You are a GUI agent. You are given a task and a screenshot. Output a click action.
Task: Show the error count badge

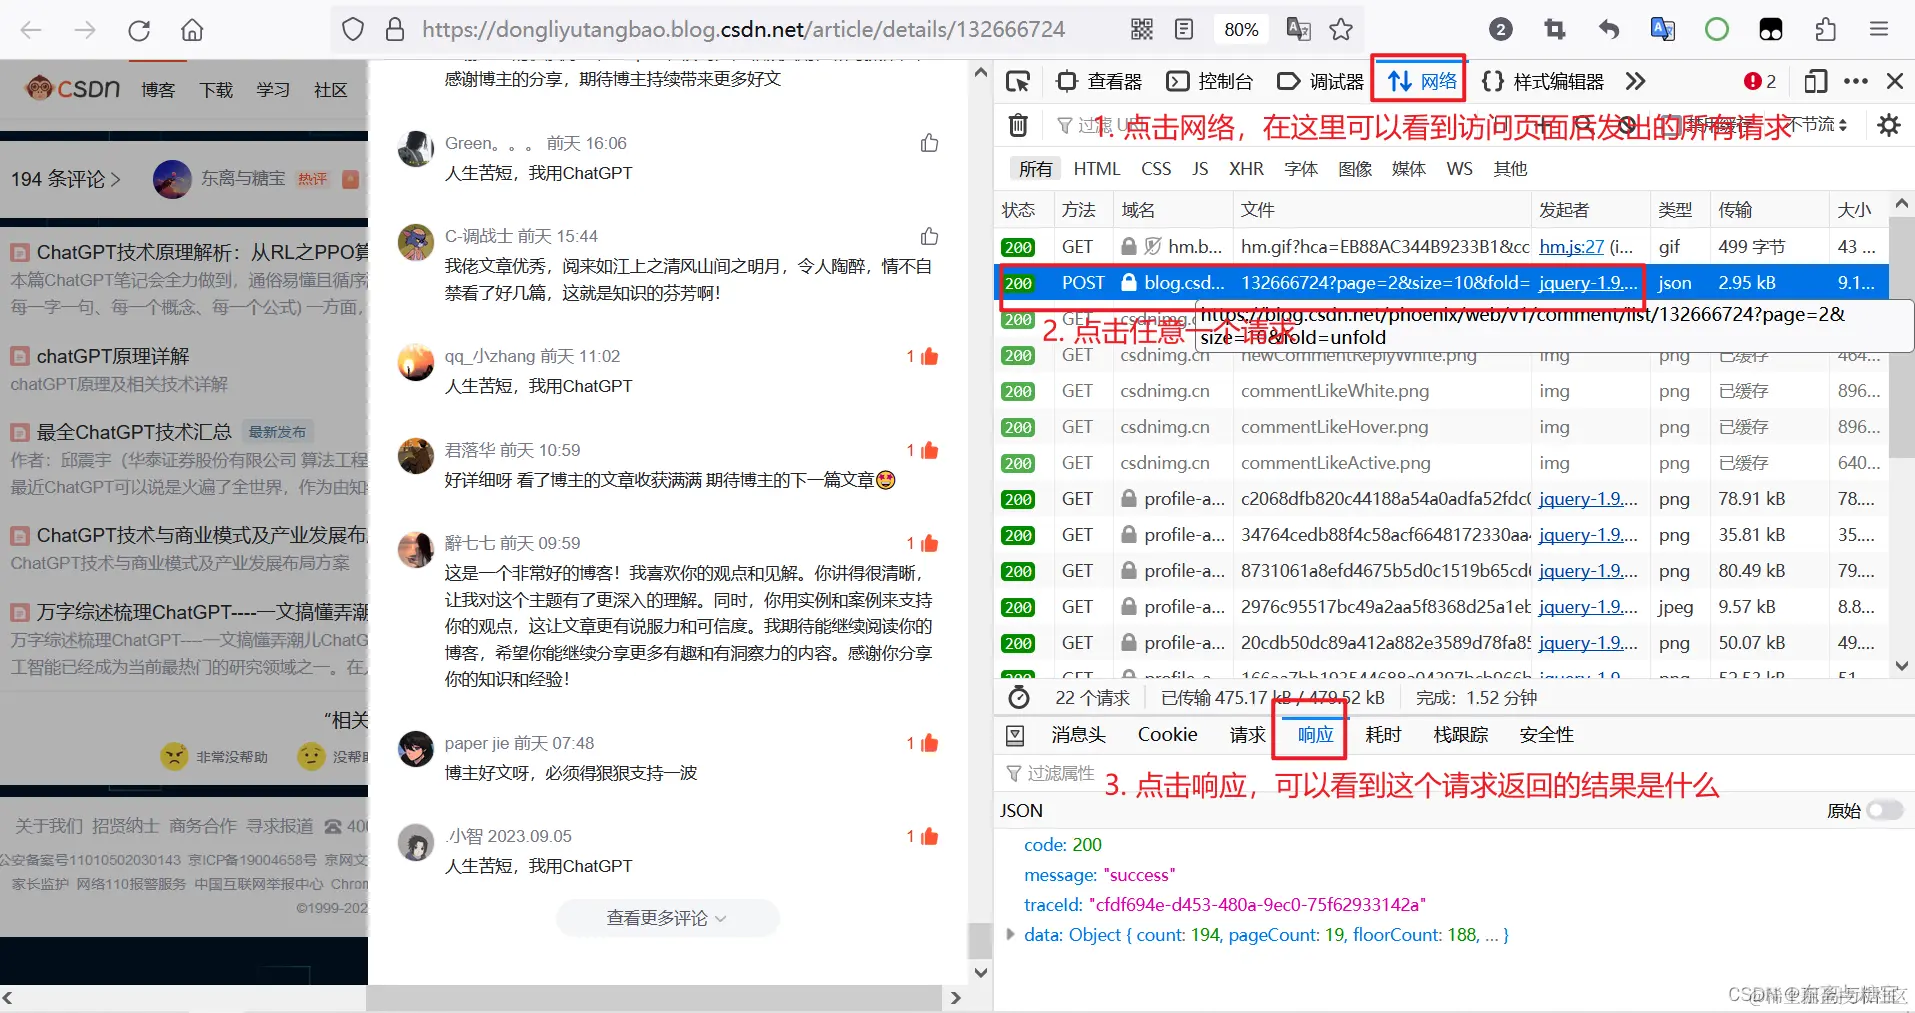(x=1760, y=81)
